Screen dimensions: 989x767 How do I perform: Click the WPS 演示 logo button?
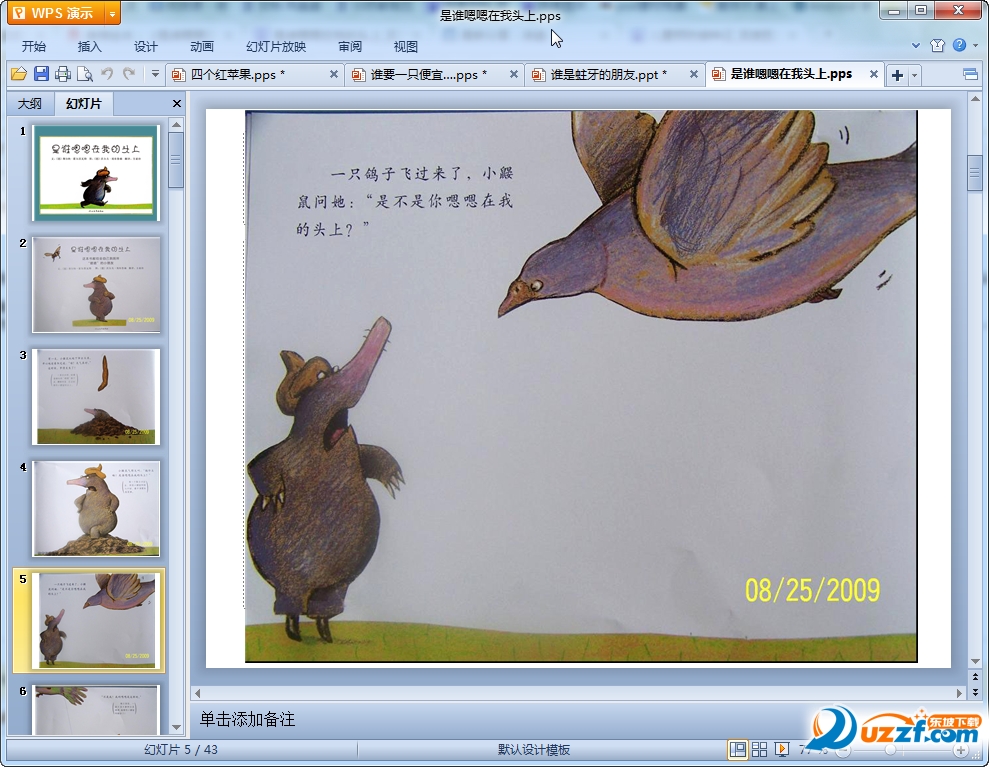click(x=57, y=13)
